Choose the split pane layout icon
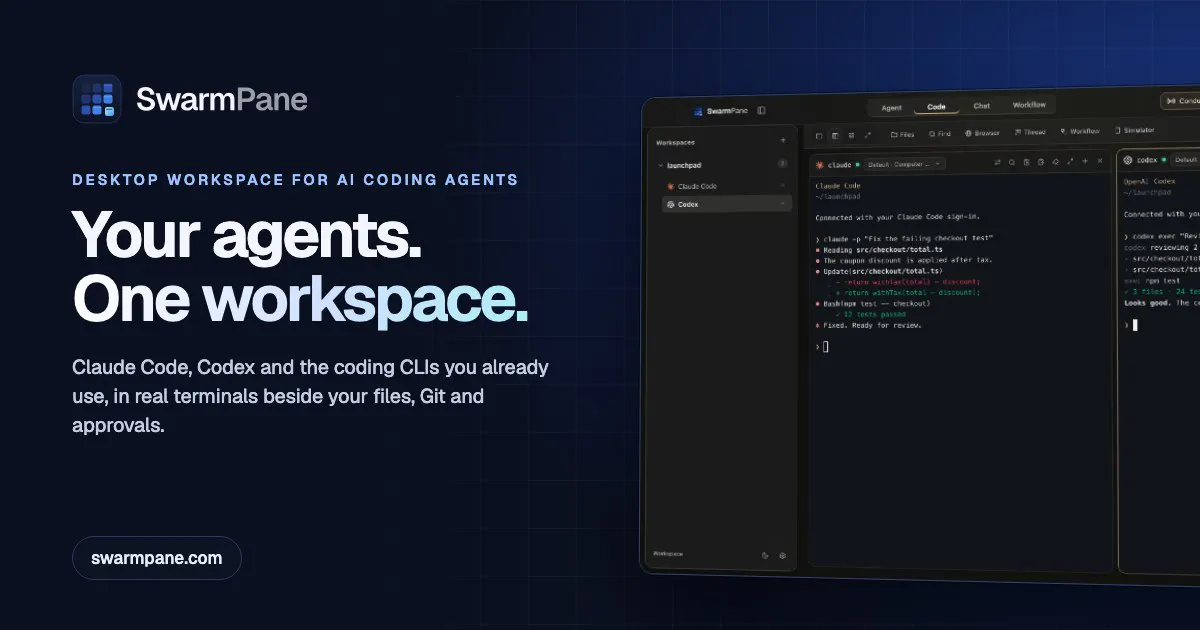This screenshot has height=630, width=1200. click(x=835, y=135)
